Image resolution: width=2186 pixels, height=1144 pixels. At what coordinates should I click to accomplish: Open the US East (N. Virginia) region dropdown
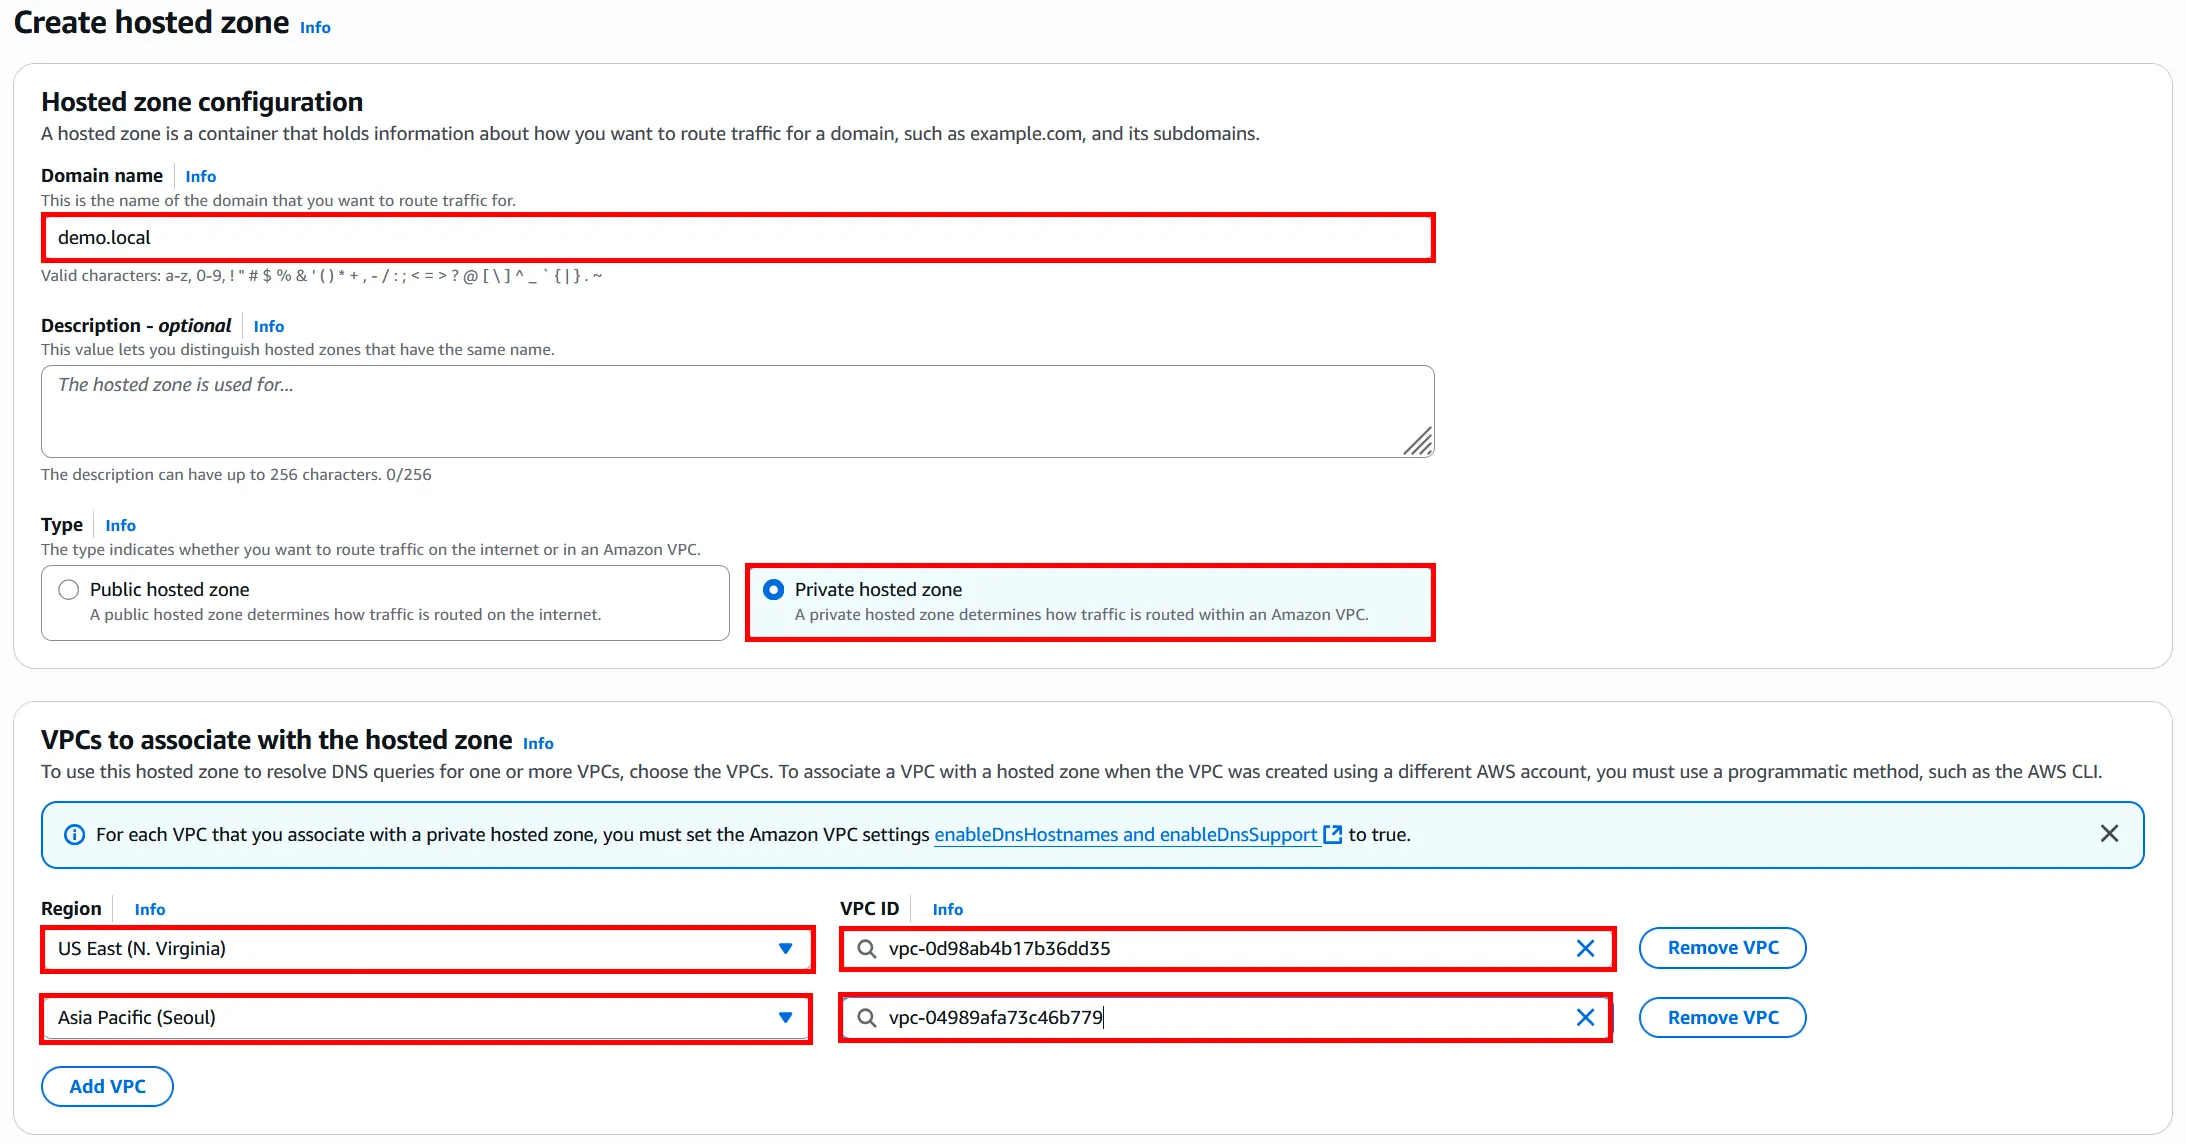pyautogui.click(x=426, y=948)
